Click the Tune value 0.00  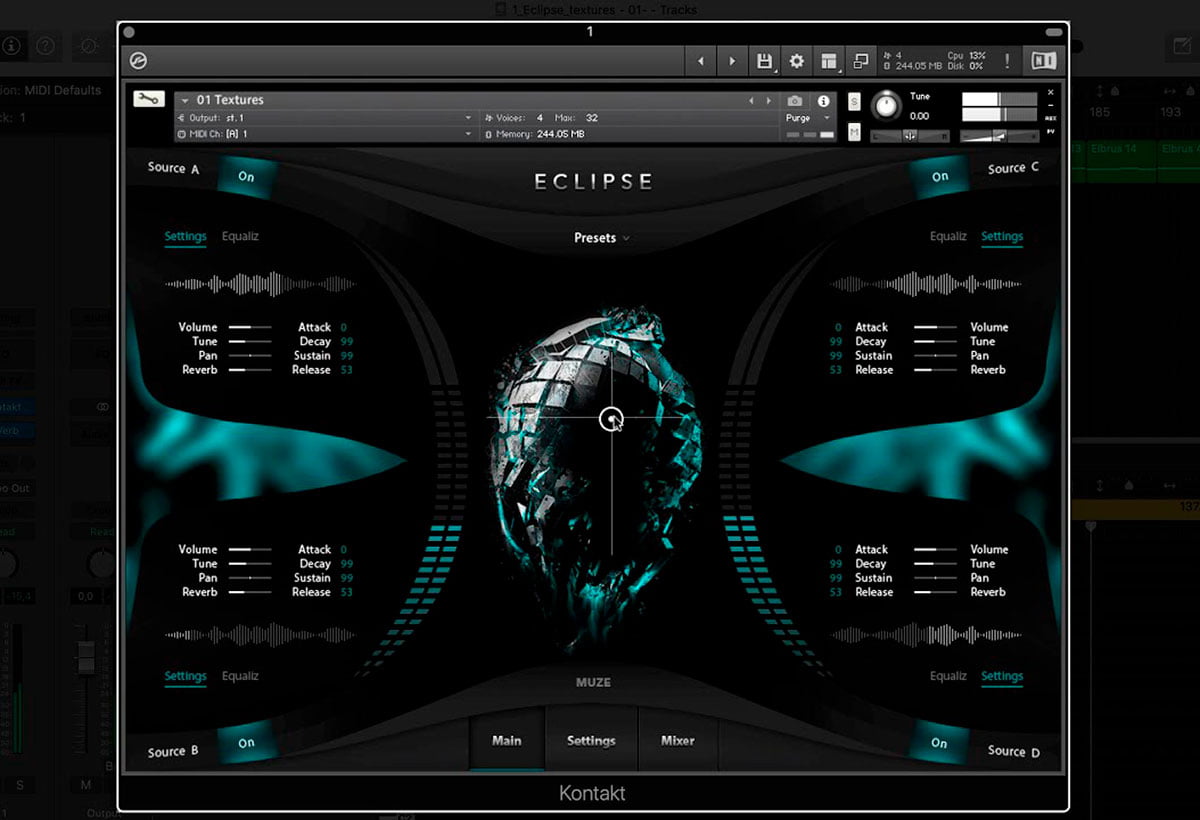tap(920, 116)
